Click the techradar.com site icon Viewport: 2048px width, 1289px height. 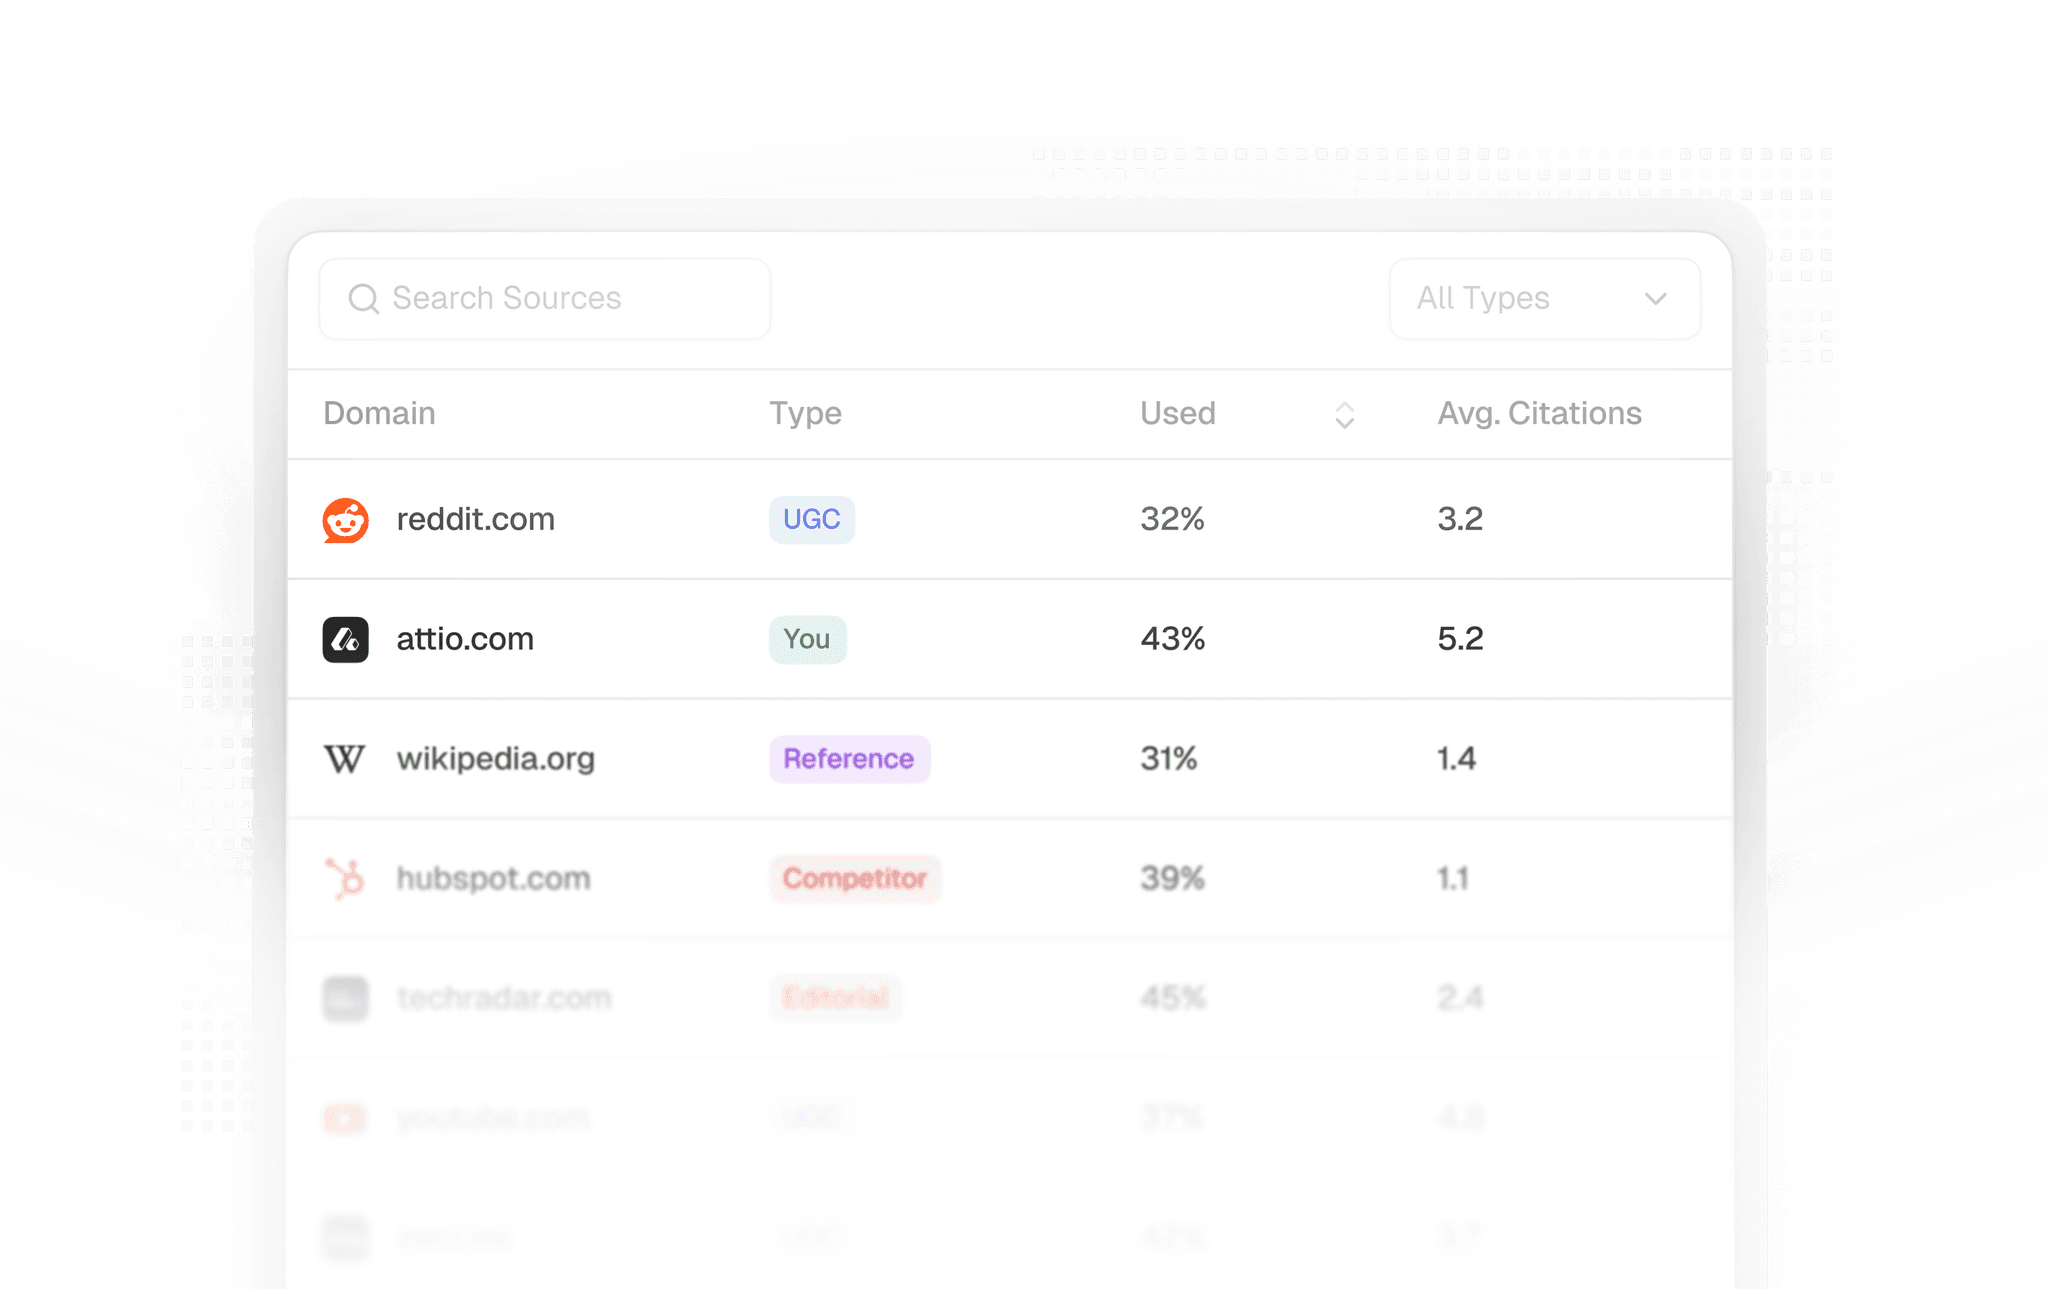tap(345, 998)
